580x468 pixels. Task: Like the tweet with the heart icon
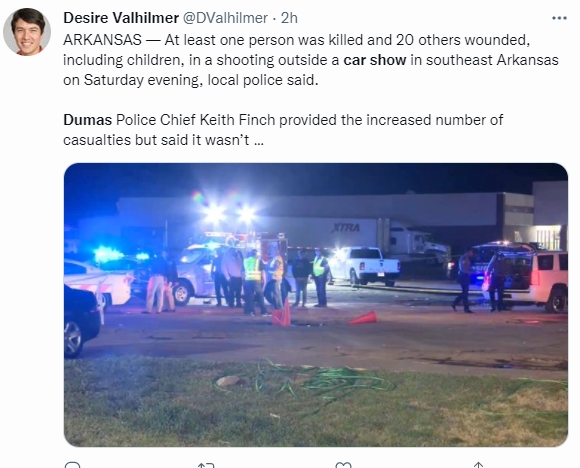(x=343, y=465)
